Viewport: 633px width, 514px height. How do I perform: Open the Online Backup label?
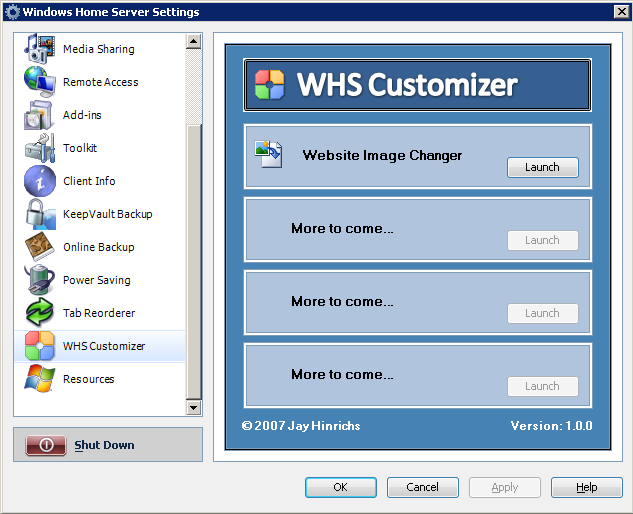[99, 247]
